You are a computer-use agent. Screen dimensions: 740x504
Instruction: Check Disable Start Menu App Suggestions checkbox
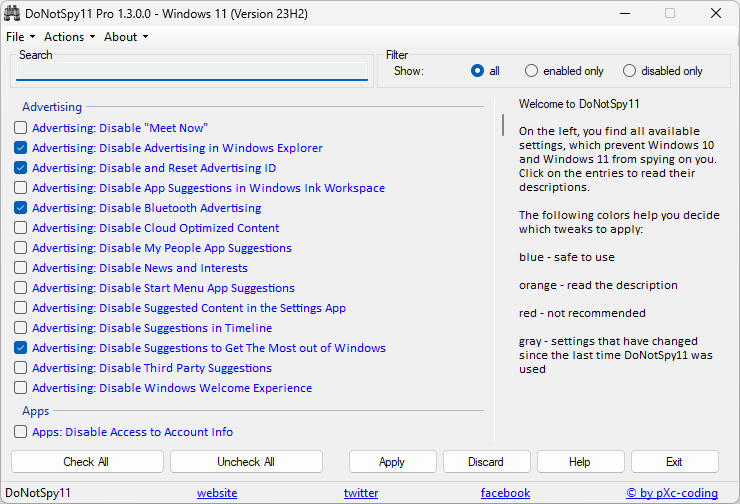(20, 287)
